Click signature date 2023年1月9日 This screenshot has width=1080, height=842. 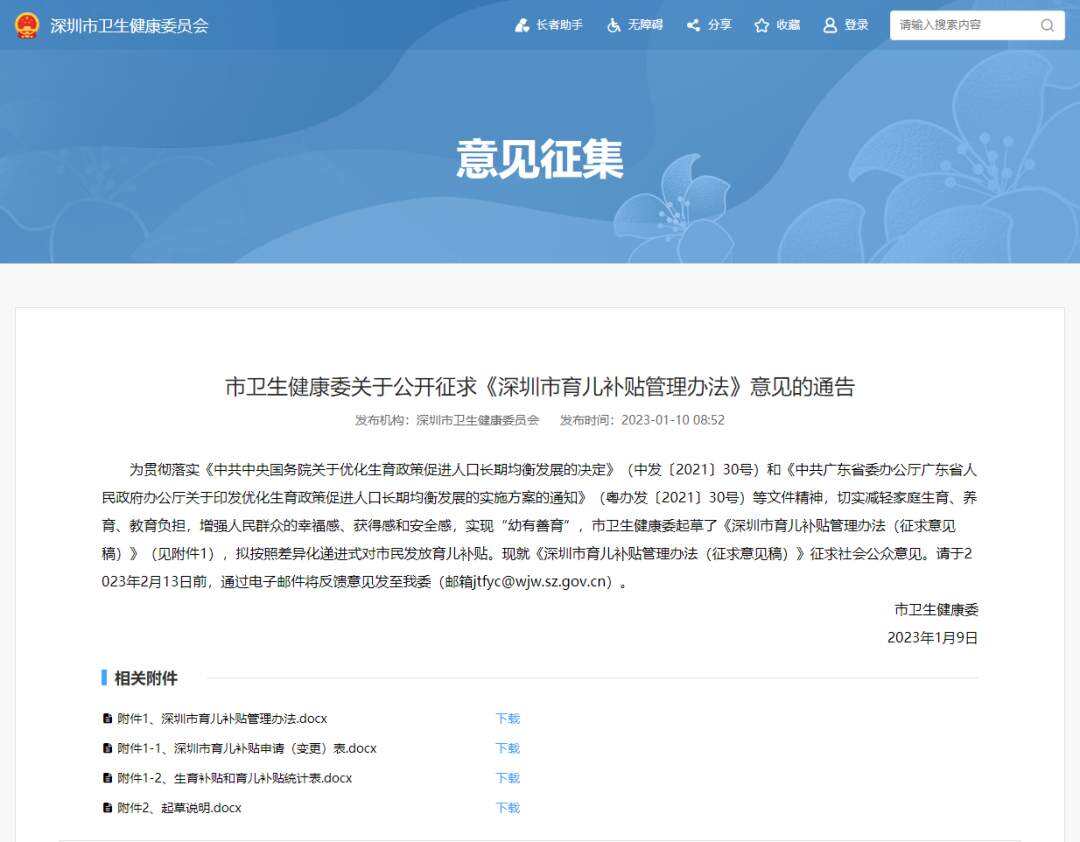933,638
